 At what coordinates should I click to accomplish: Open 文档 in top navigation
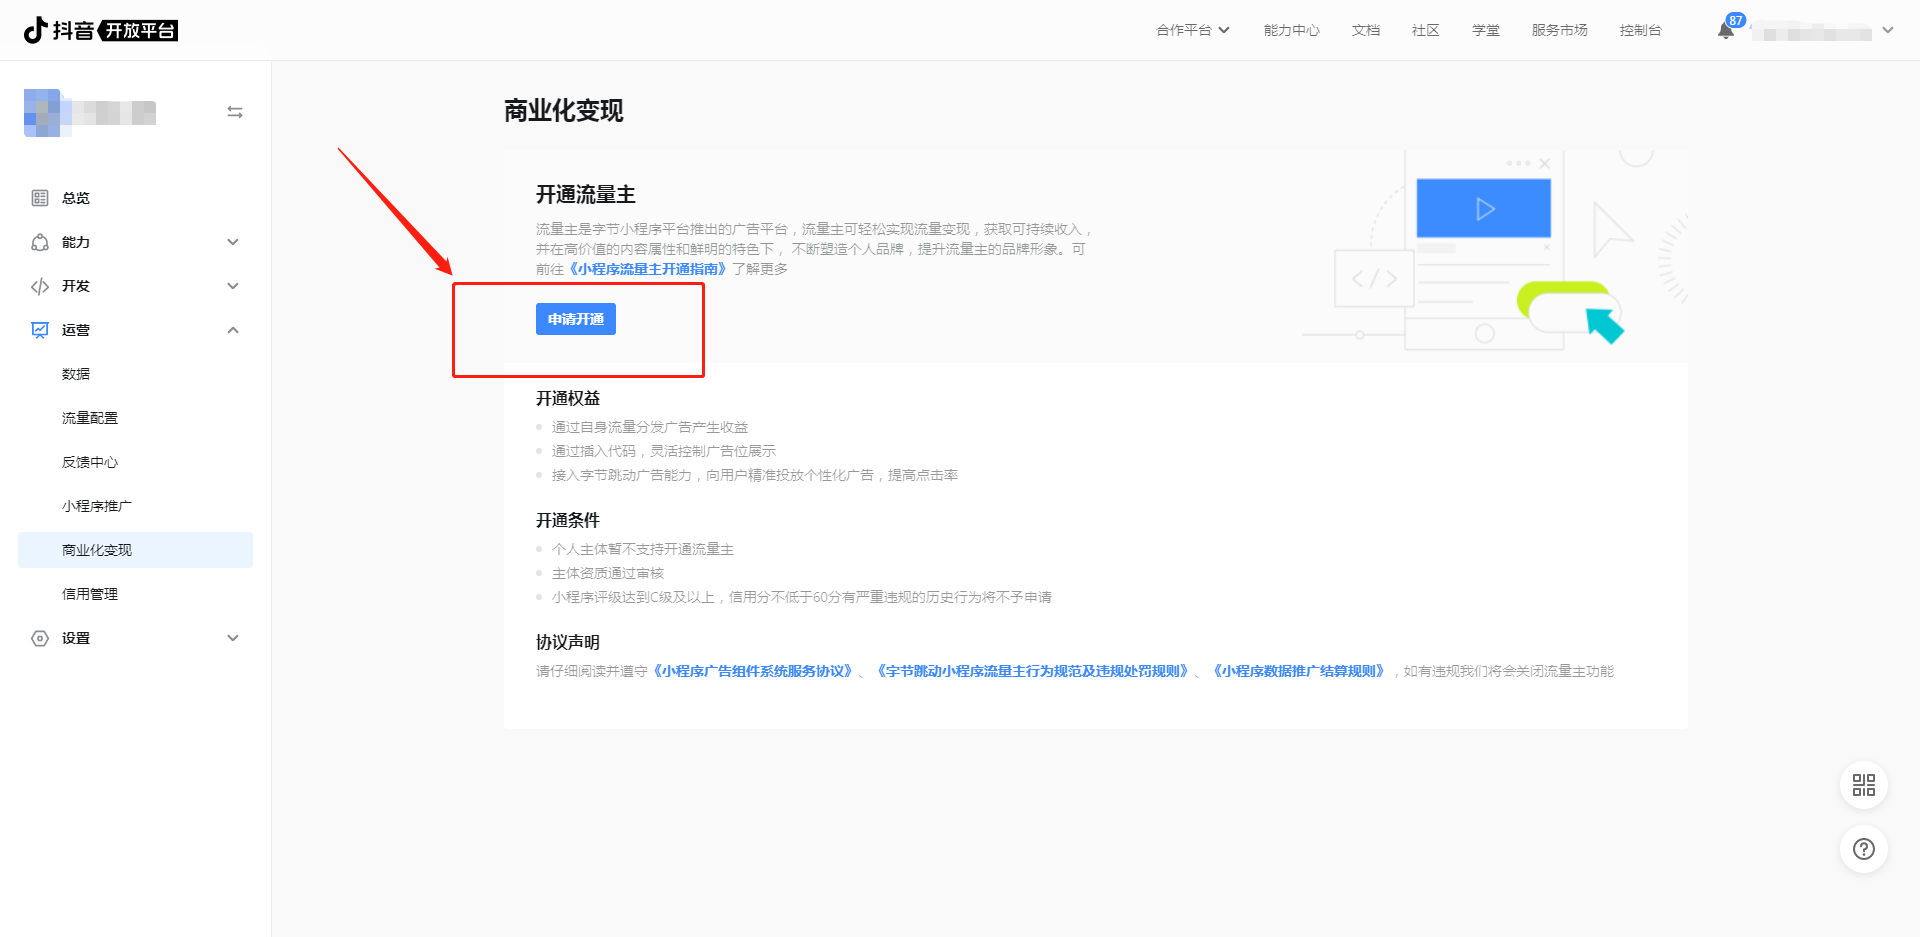point(1366,30)
